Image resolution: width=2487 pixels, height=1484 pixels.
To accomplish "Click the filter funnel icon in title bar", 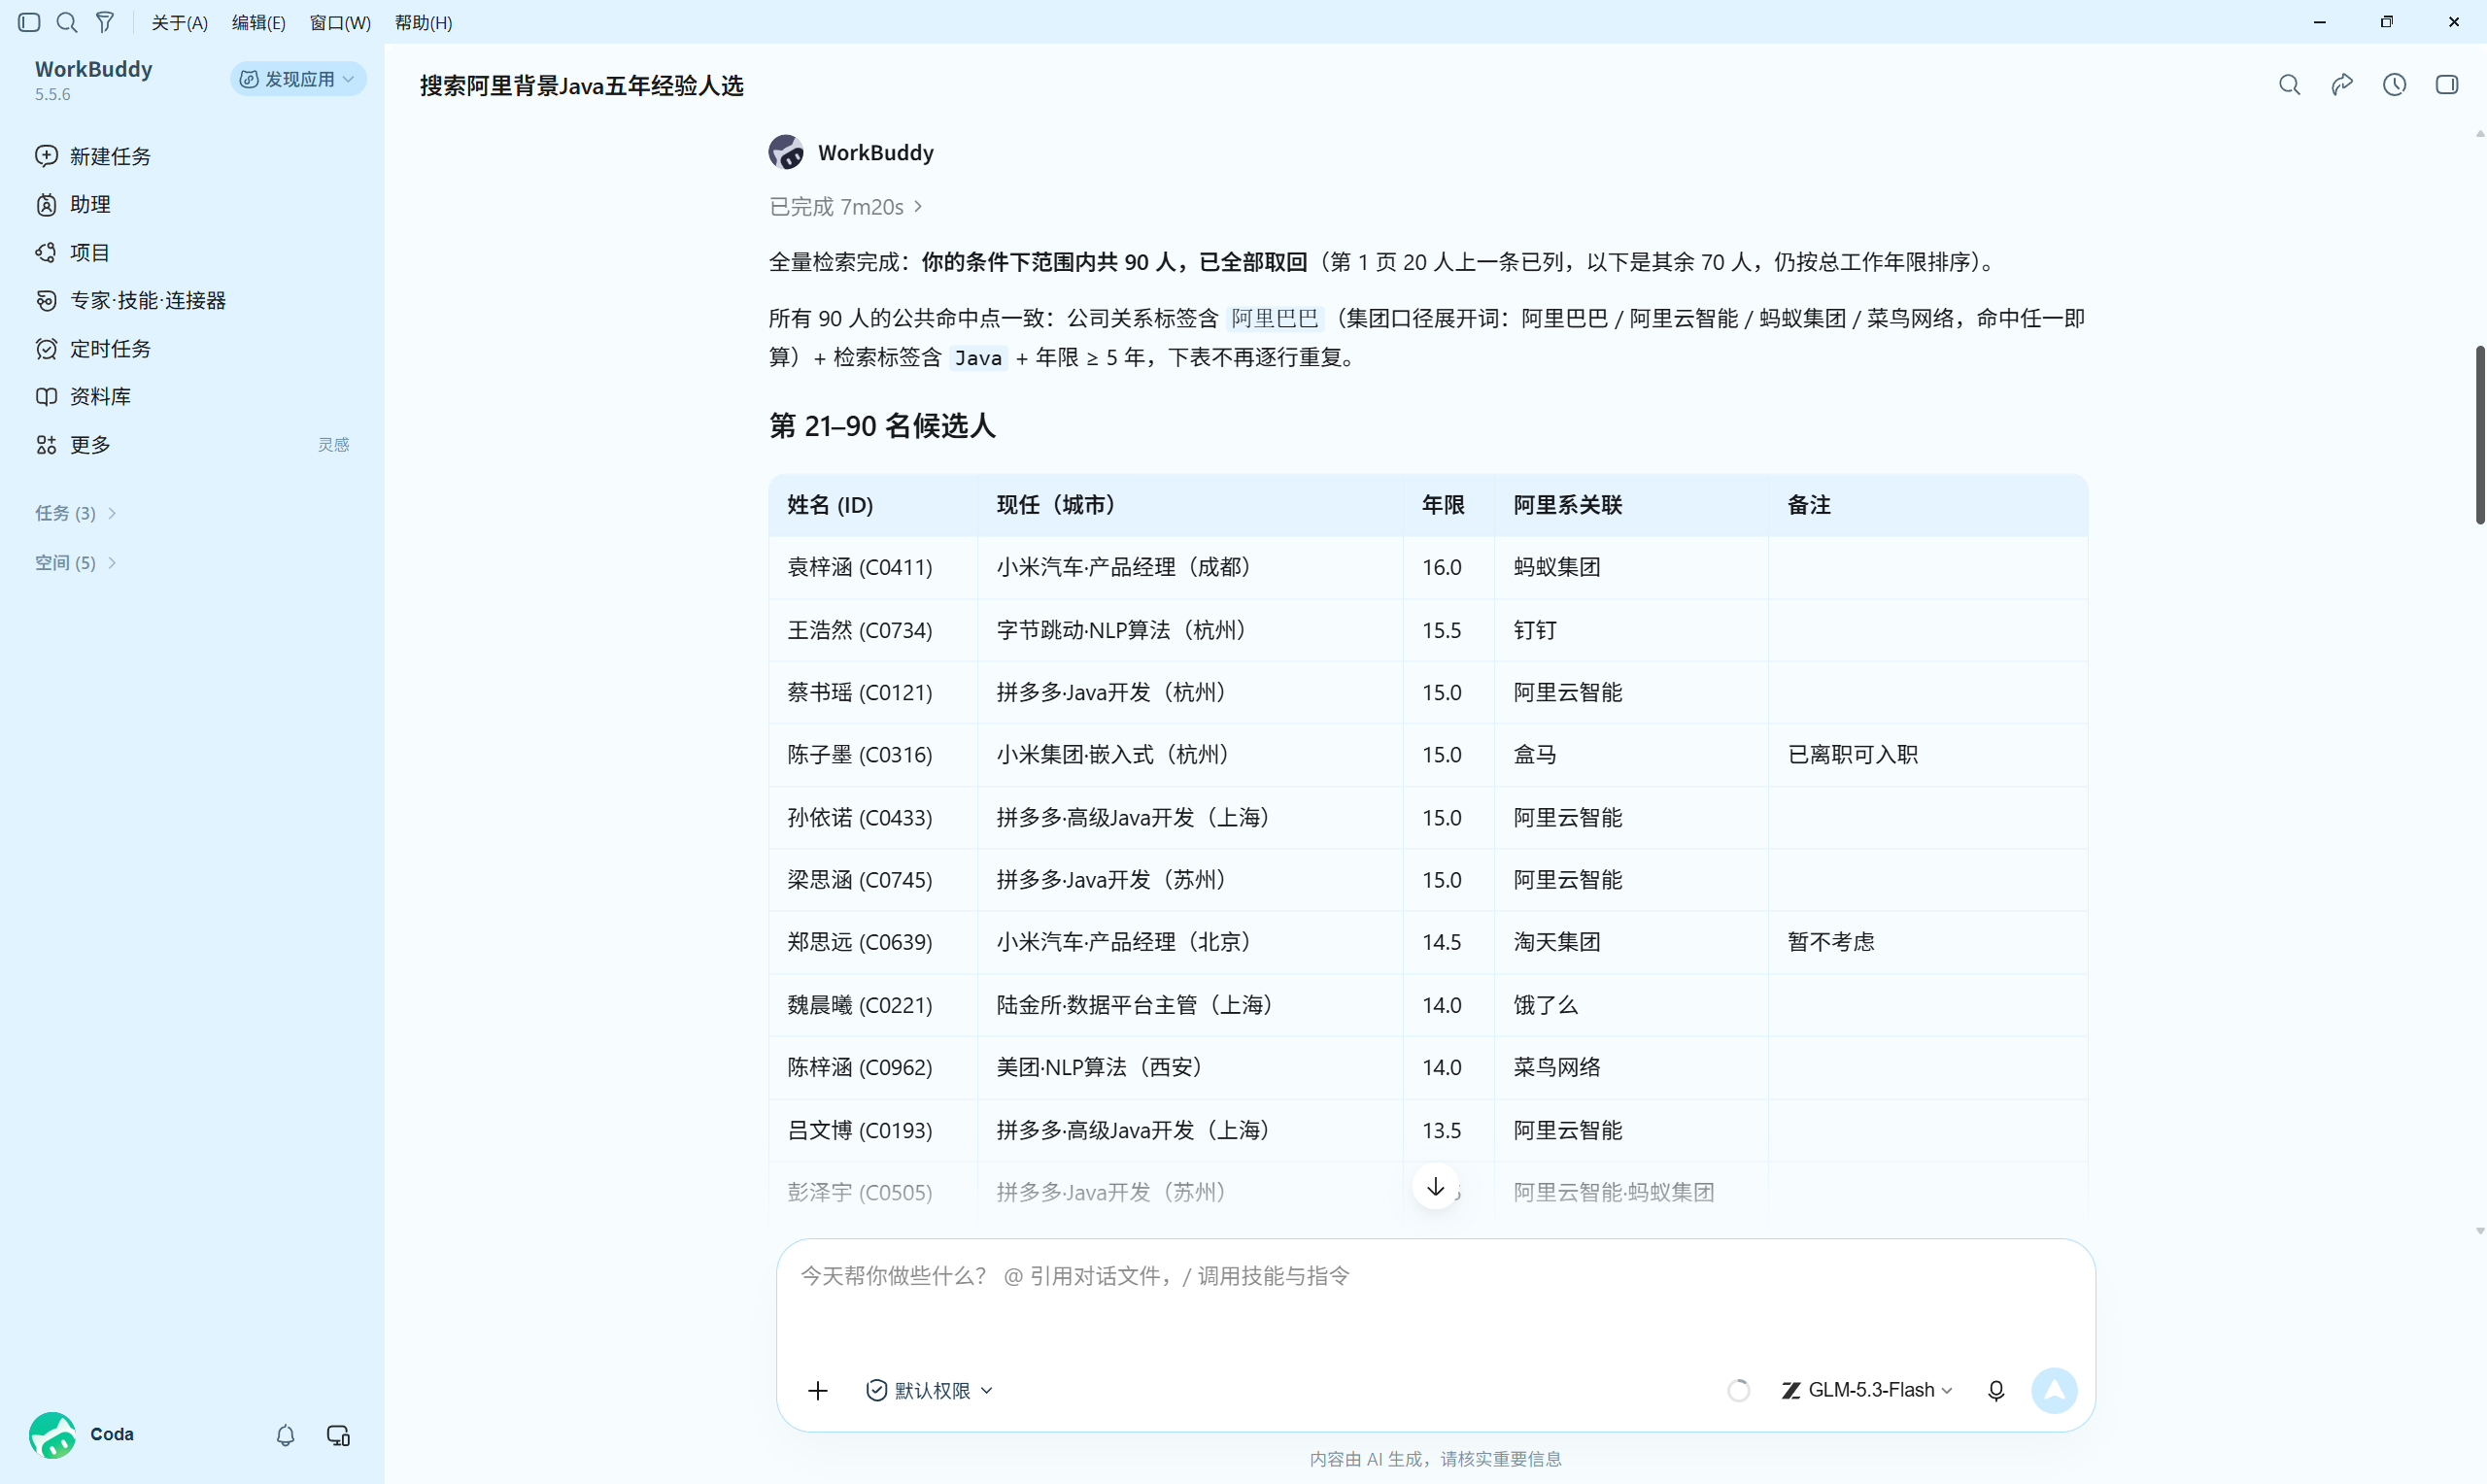I will [105, 22].
